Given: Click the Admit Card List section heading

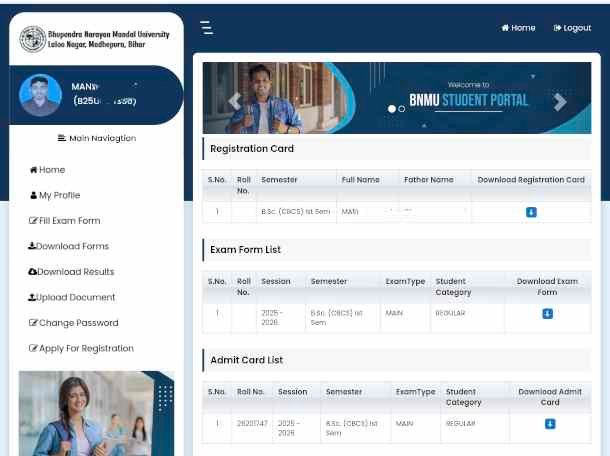Looking at the screenshot, I should tap(247, 360).
